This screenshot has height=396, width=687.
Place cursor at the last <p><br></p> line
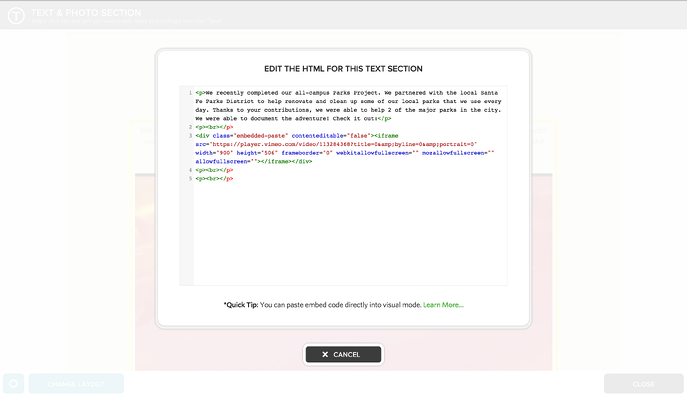tap(214, 179)
